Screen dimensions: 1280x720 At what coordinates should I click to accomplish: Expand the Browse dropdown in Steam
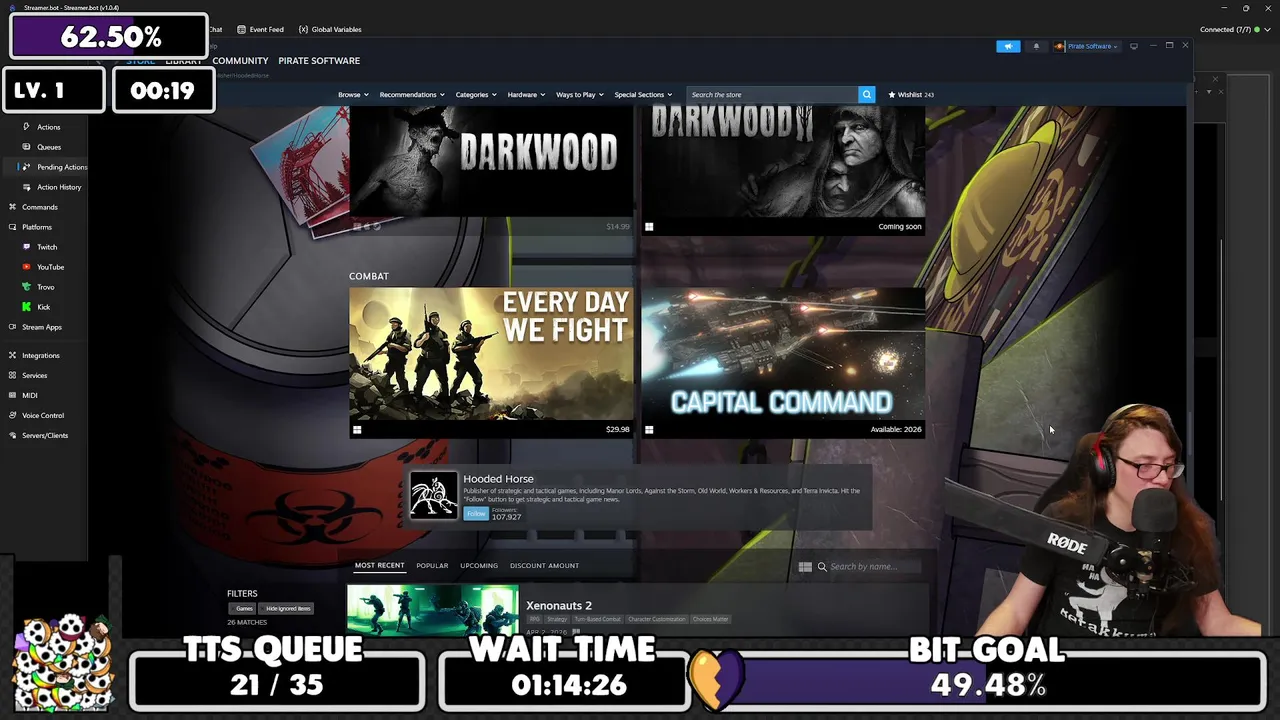[x=353, y=95]
